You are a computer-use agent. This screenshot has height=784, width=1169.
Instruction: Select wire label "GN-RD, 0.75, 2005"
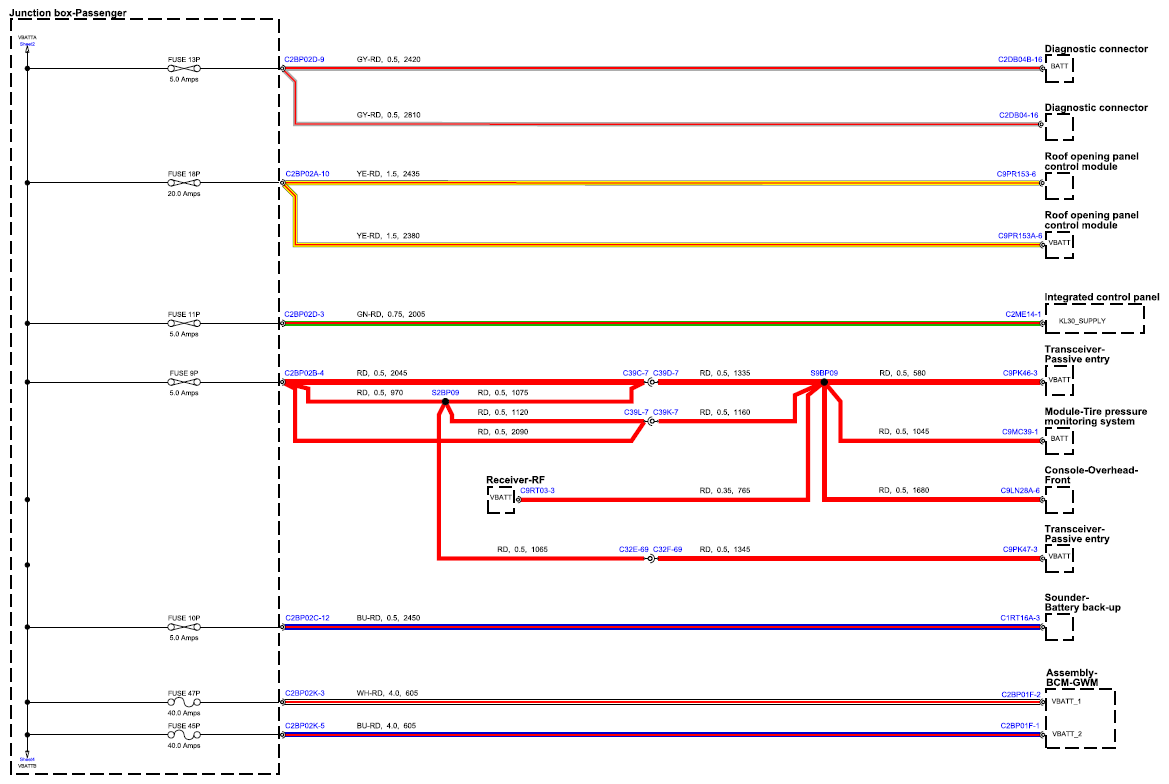click(391, 314)
